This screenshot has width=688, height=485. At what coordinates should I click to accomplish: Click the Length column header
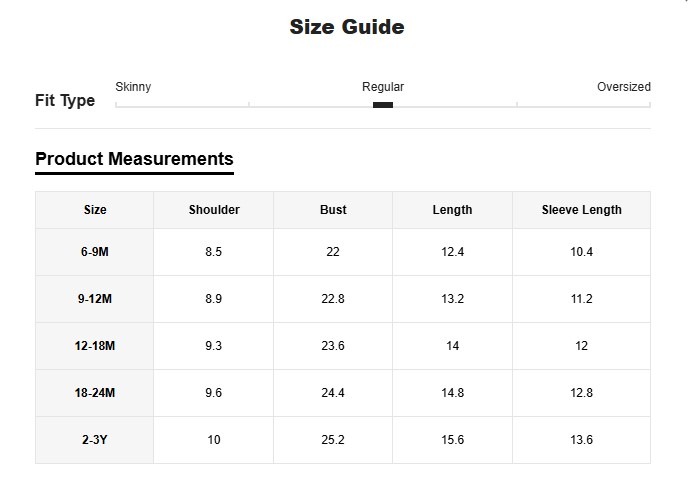point(452,210)
